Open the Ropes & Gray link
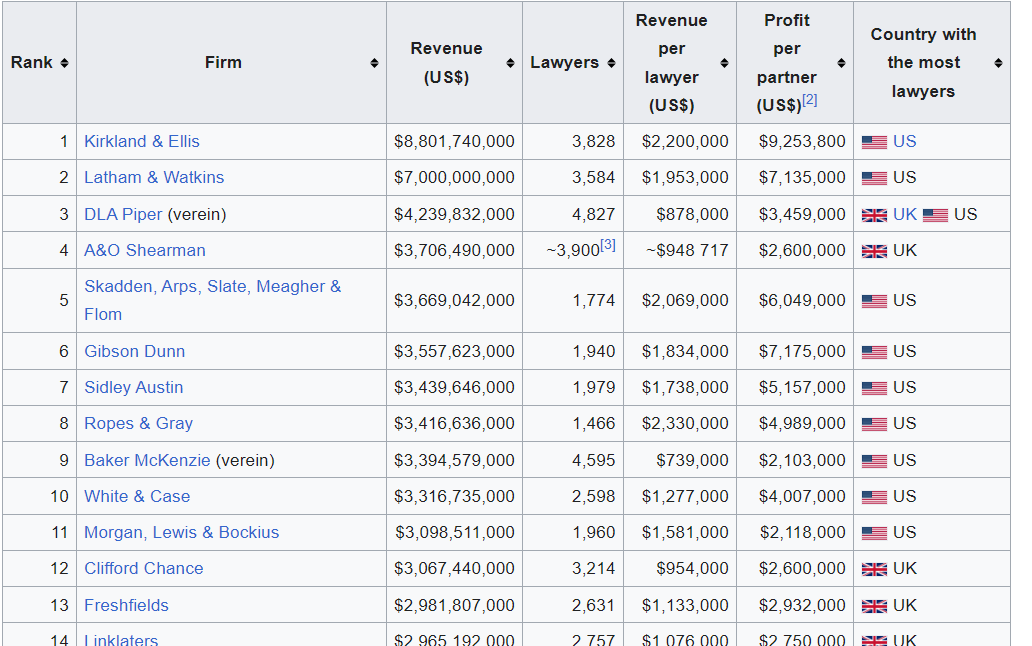The width and height of the screenshot is (1032, 646). coord(138,424)
